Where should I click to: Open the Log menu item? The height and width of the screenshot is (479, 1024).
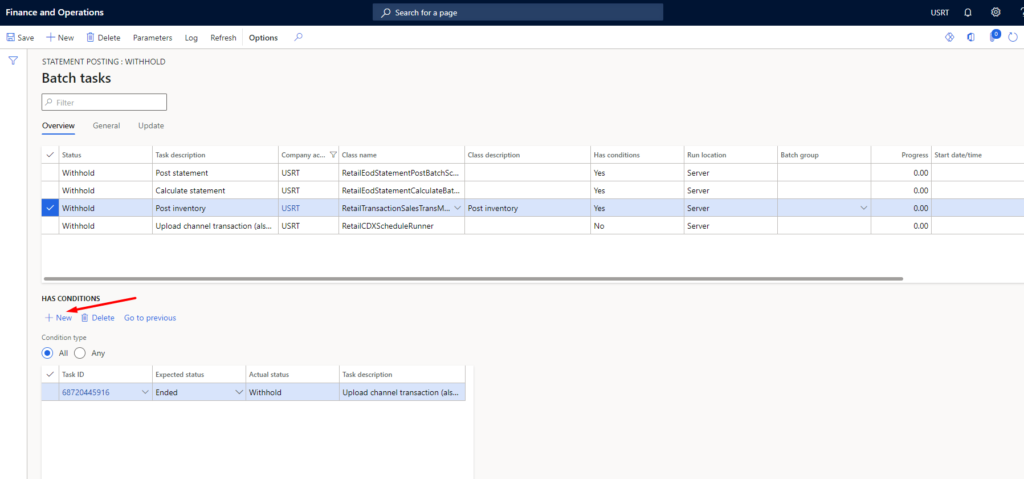point(191,38)
